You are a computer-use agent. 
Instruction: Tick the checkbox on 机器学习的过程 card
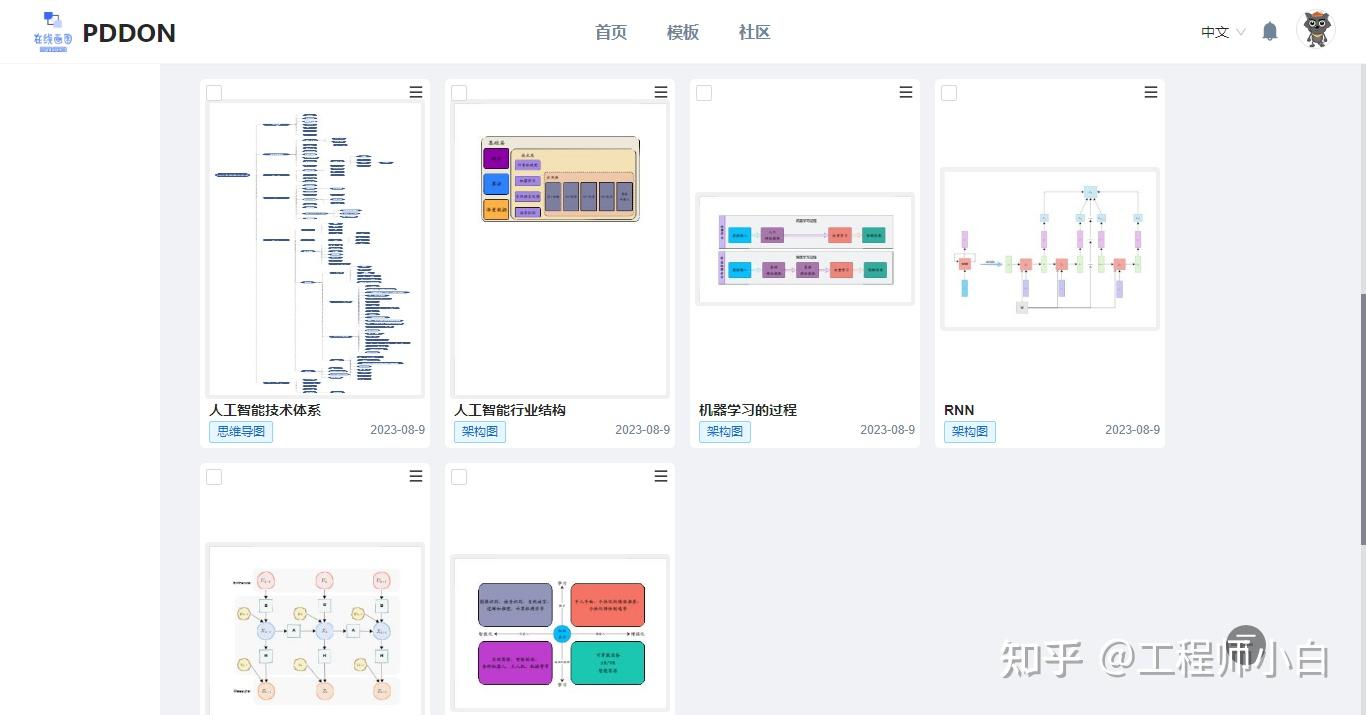pyautogui.click(x=704, y=92)
